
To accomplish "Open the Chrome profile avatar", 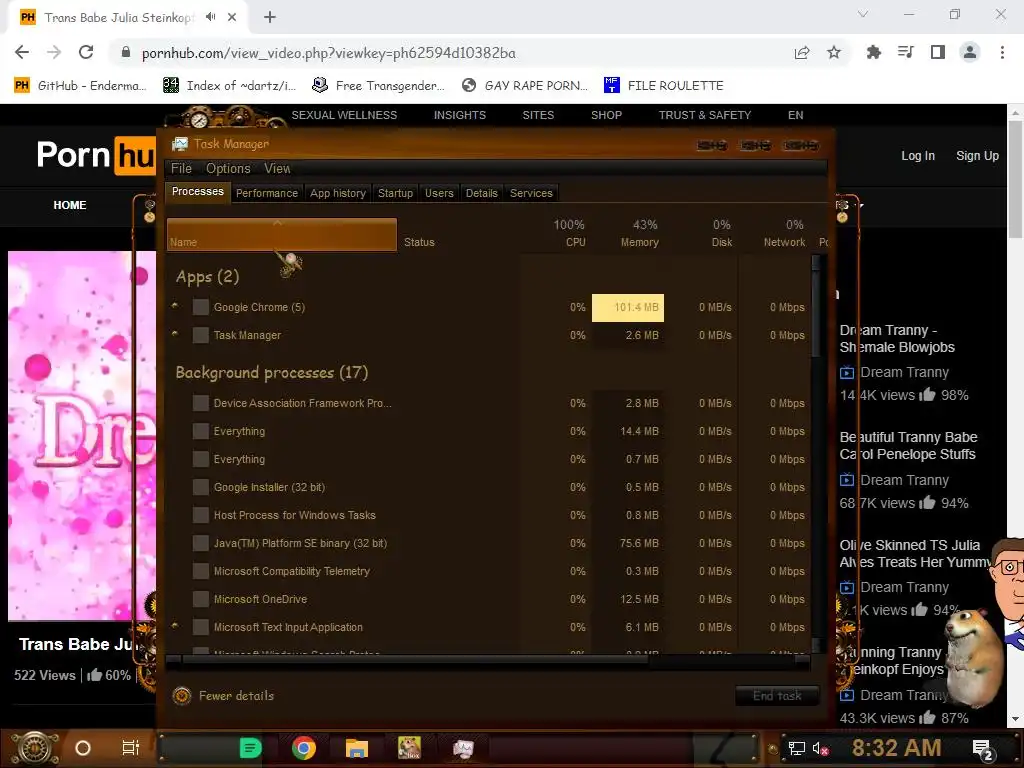I will pos(970,52).
